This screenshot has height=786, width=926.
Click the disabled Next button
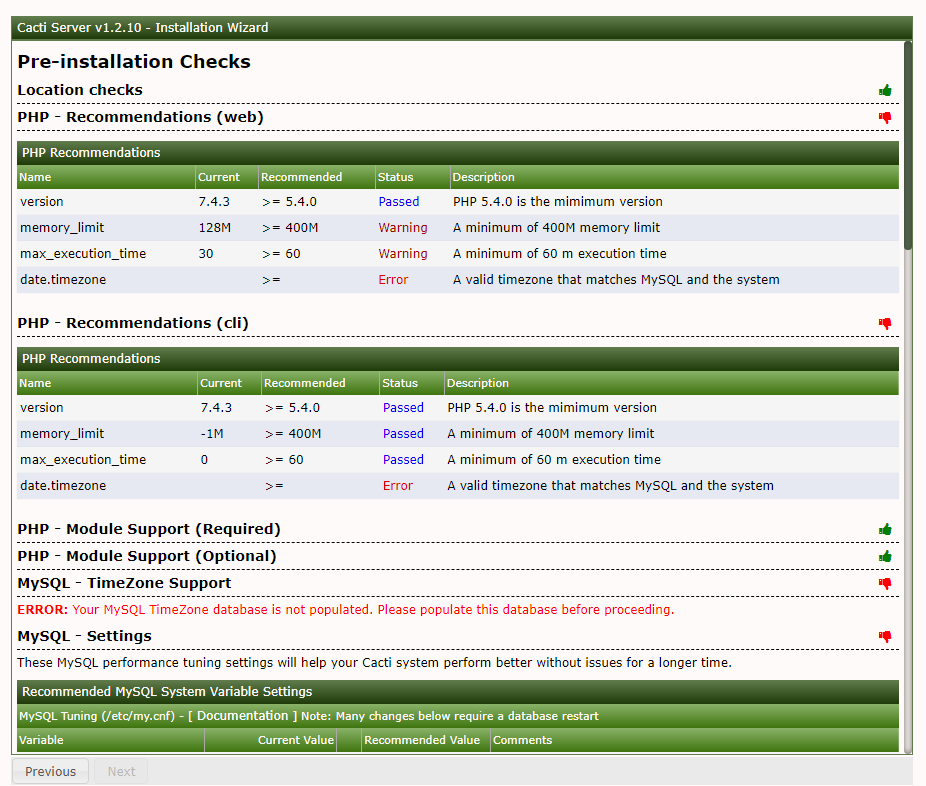[x=121, y=771]
